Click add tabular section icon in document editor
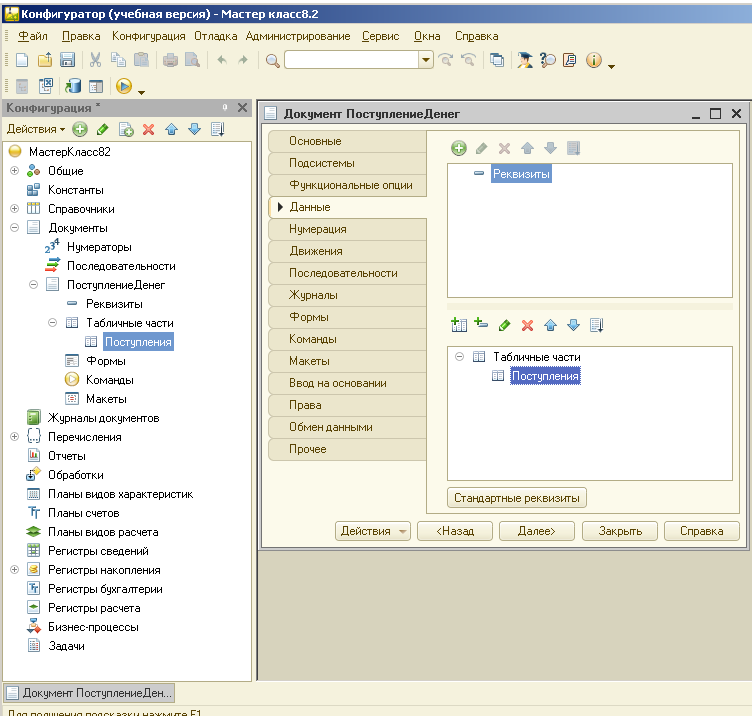This screenshot has height=716, width=752. 459,325
